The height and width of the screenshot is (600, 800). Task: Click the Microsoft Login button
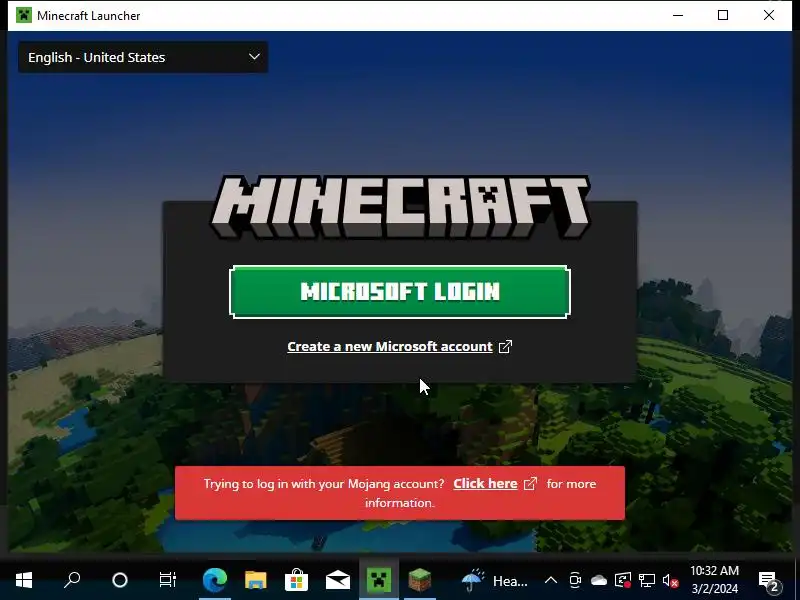[x=399, y=292]
